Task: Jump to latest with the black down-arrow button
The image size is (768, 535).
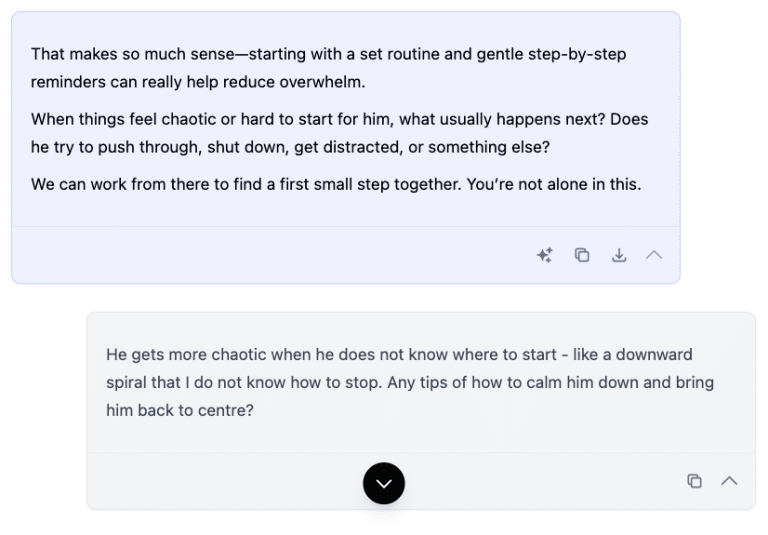Action: (384, 484)
